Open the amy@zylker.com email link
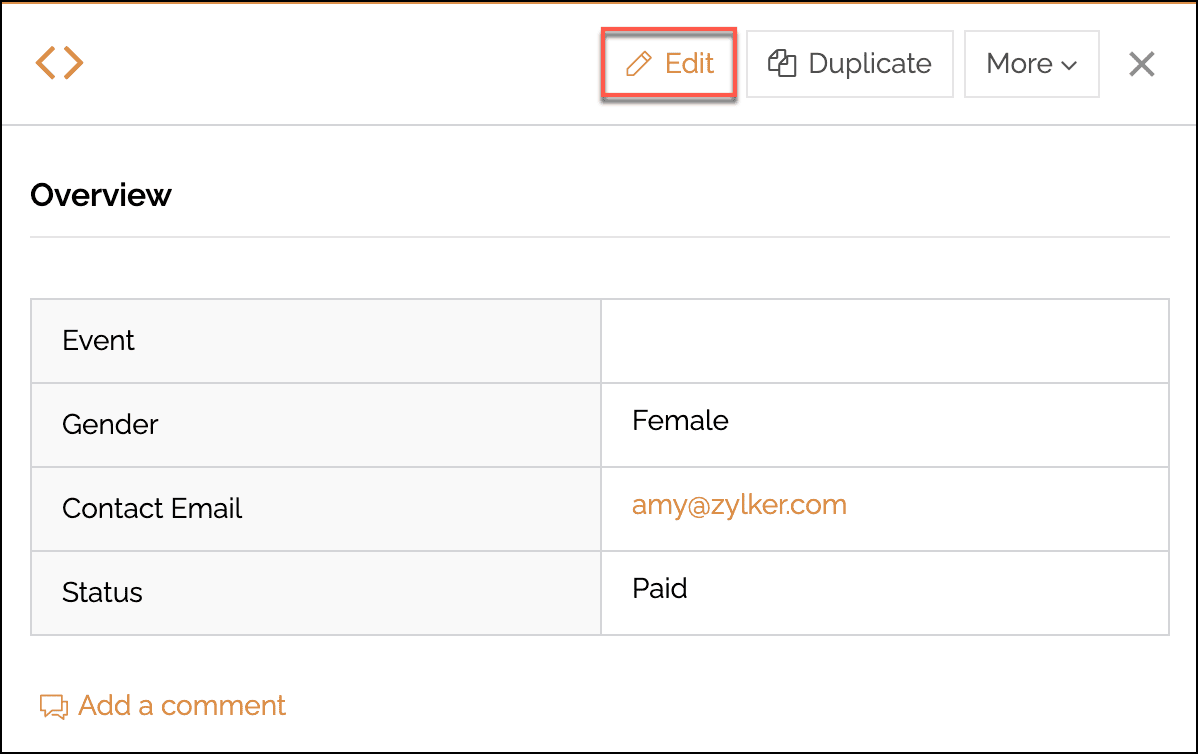The height and width of the screenshot is (754, 1198). [739, 505]
